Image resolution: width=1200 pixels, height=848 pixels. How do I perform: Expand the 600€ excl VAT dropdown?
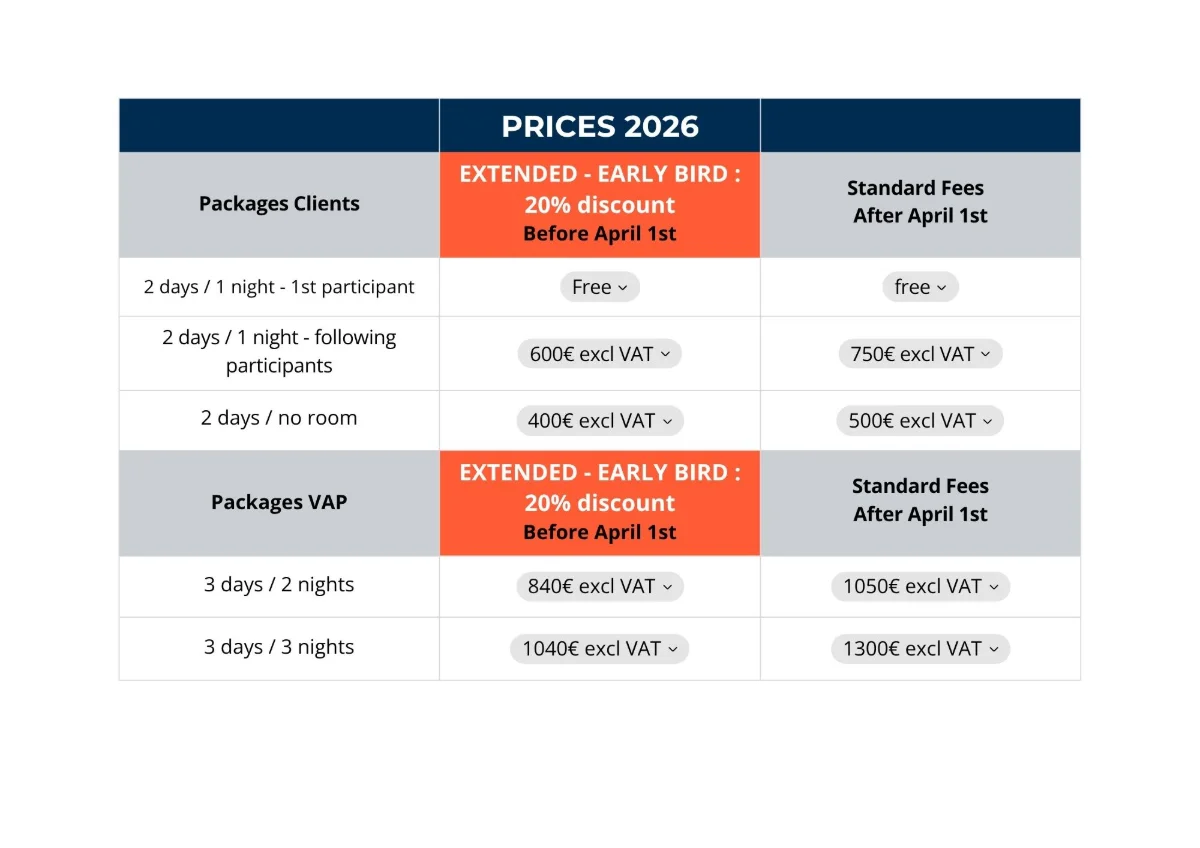click(600, 354)
